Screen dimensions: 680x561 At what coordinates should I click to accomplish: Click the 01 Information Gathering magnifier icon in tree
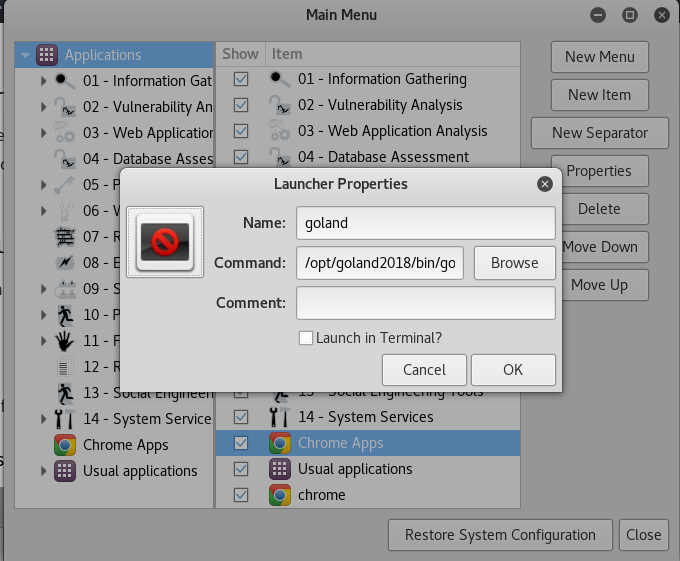[x=65, y=81]
